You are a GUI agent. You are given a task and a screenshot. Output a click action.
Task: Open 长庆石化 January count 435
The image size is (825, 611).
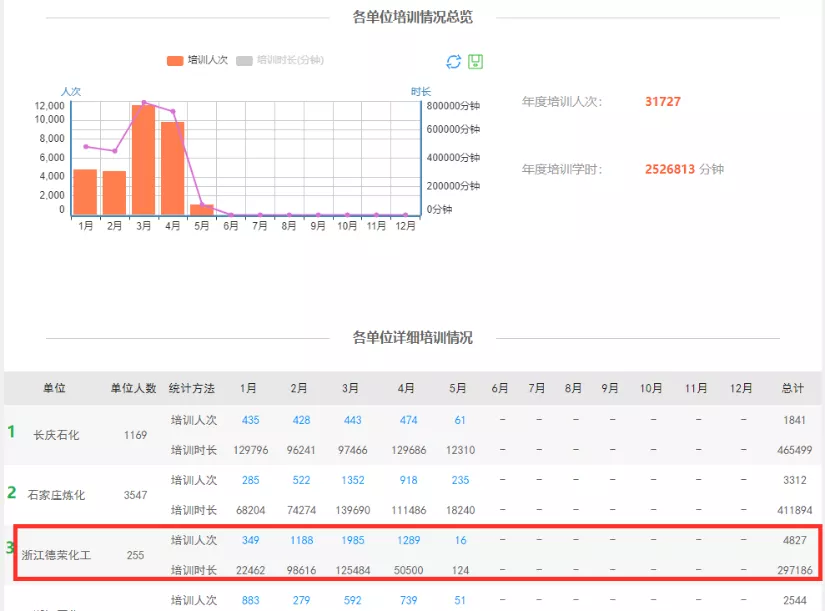[x=250, y=420]
